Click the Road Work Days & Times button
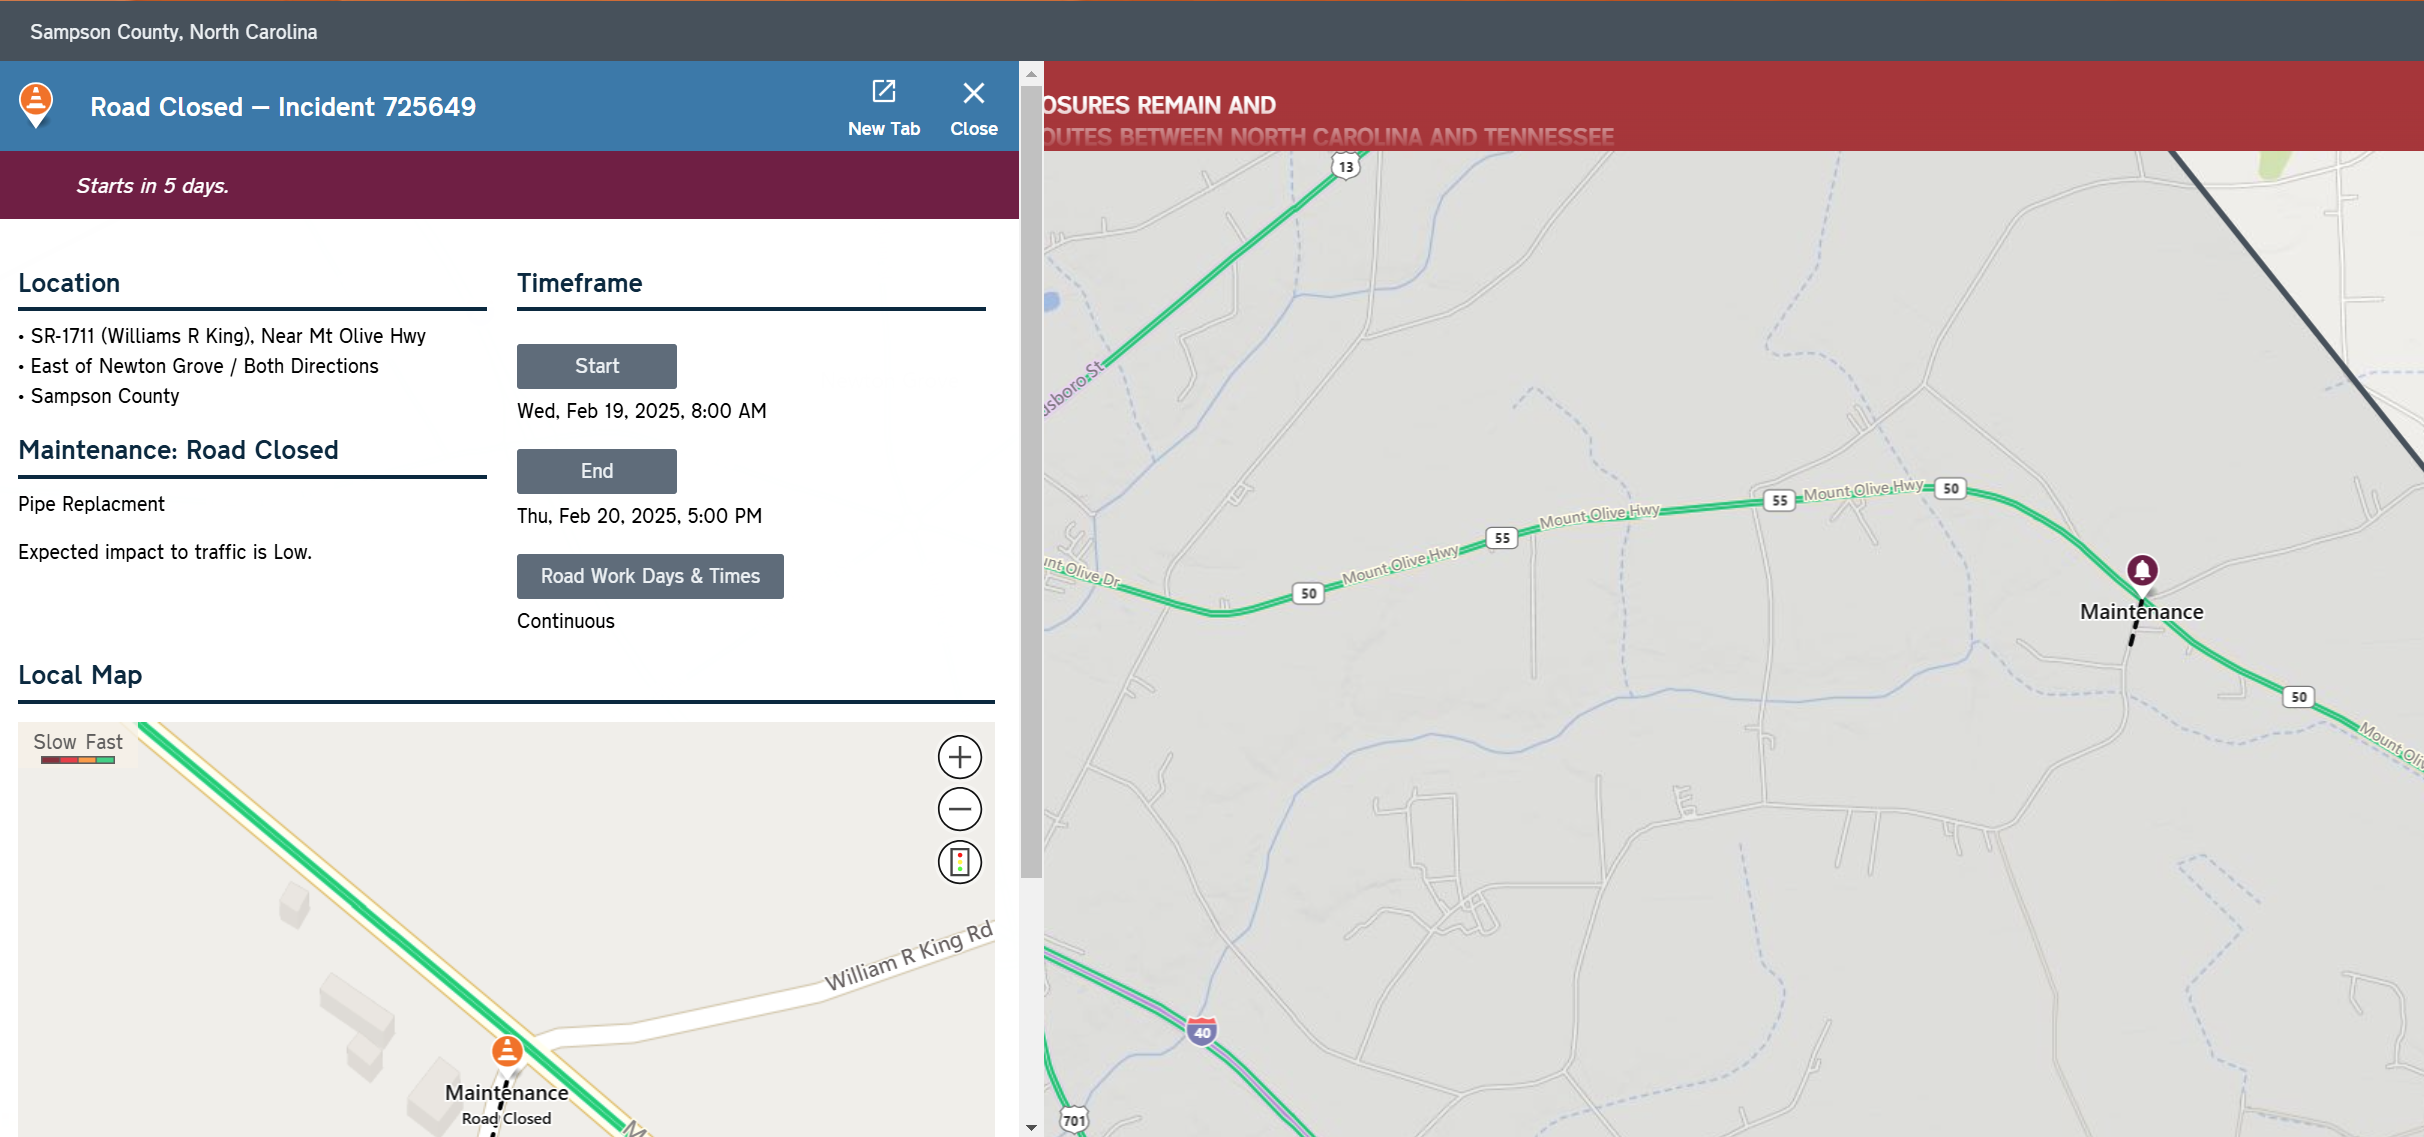2424x1137 pixels. click(650, 576)
